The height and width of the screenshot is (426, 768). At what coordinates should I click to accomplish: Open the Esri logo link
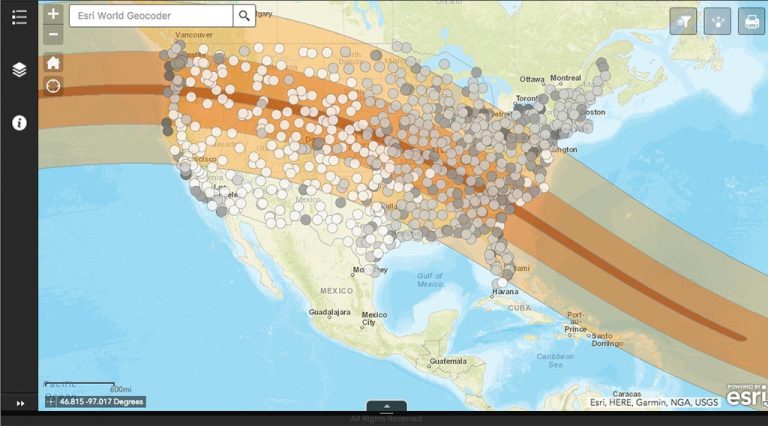click(x=745, y=396)
